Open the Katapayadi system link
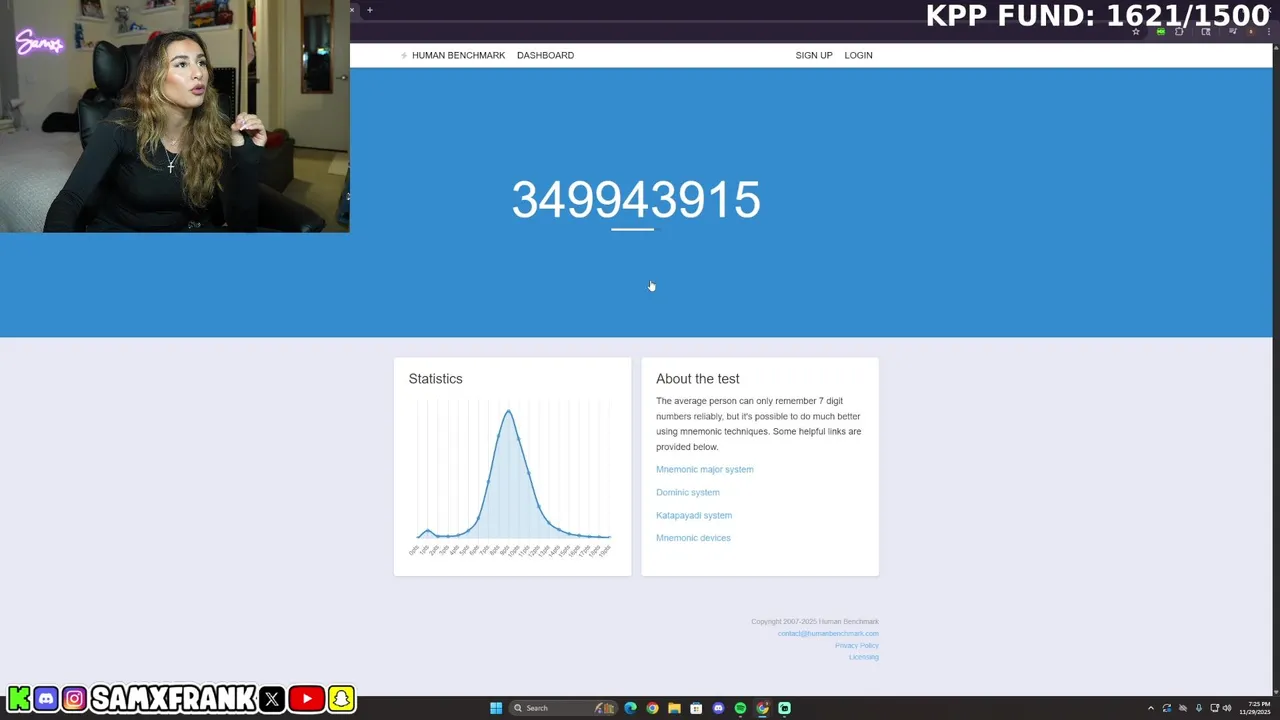Screen dimensions: 1280x720 tap(694, 515)
